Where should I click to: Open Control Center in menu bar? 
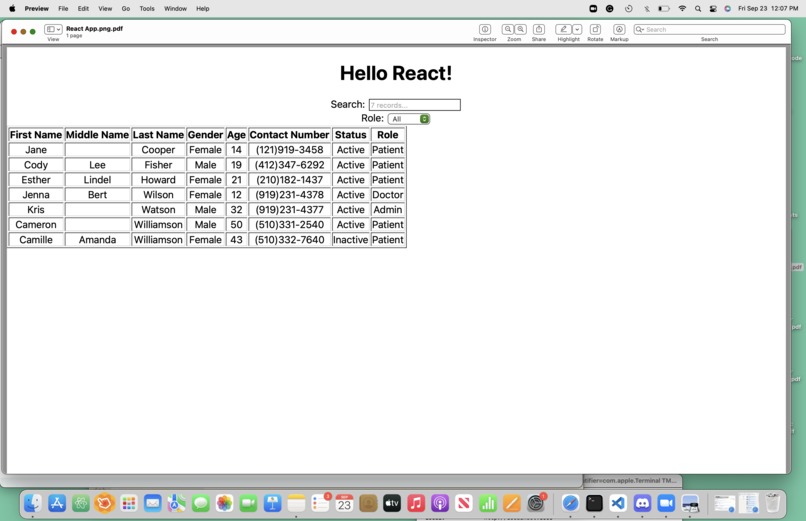pyautogui.click(x=713, y=8)
